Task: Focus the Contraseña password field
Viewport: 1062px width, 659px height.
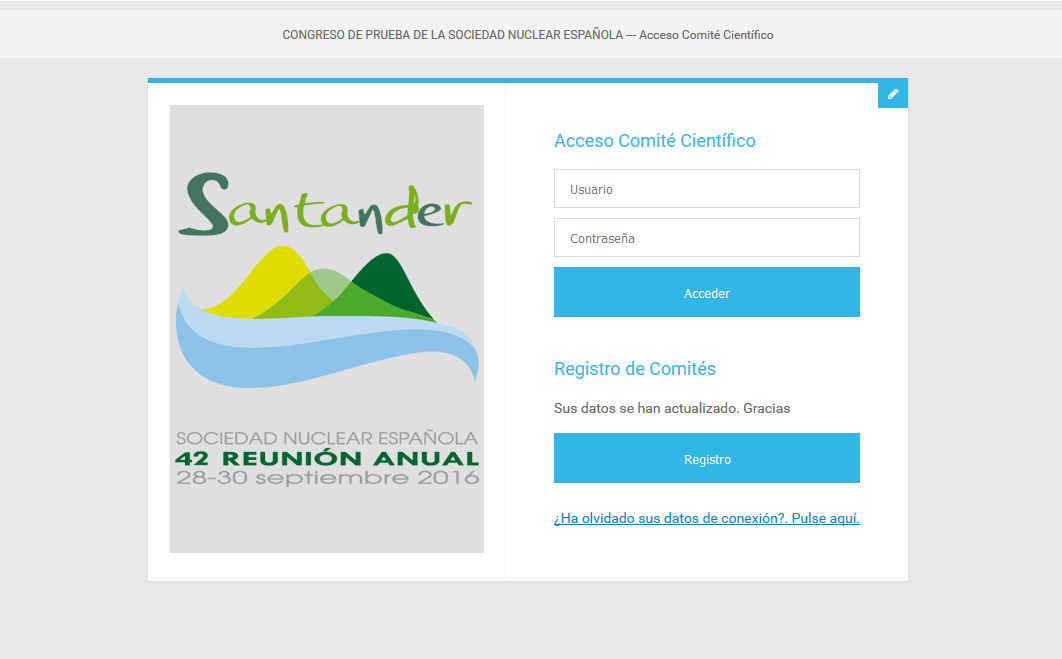Action: 706,238
